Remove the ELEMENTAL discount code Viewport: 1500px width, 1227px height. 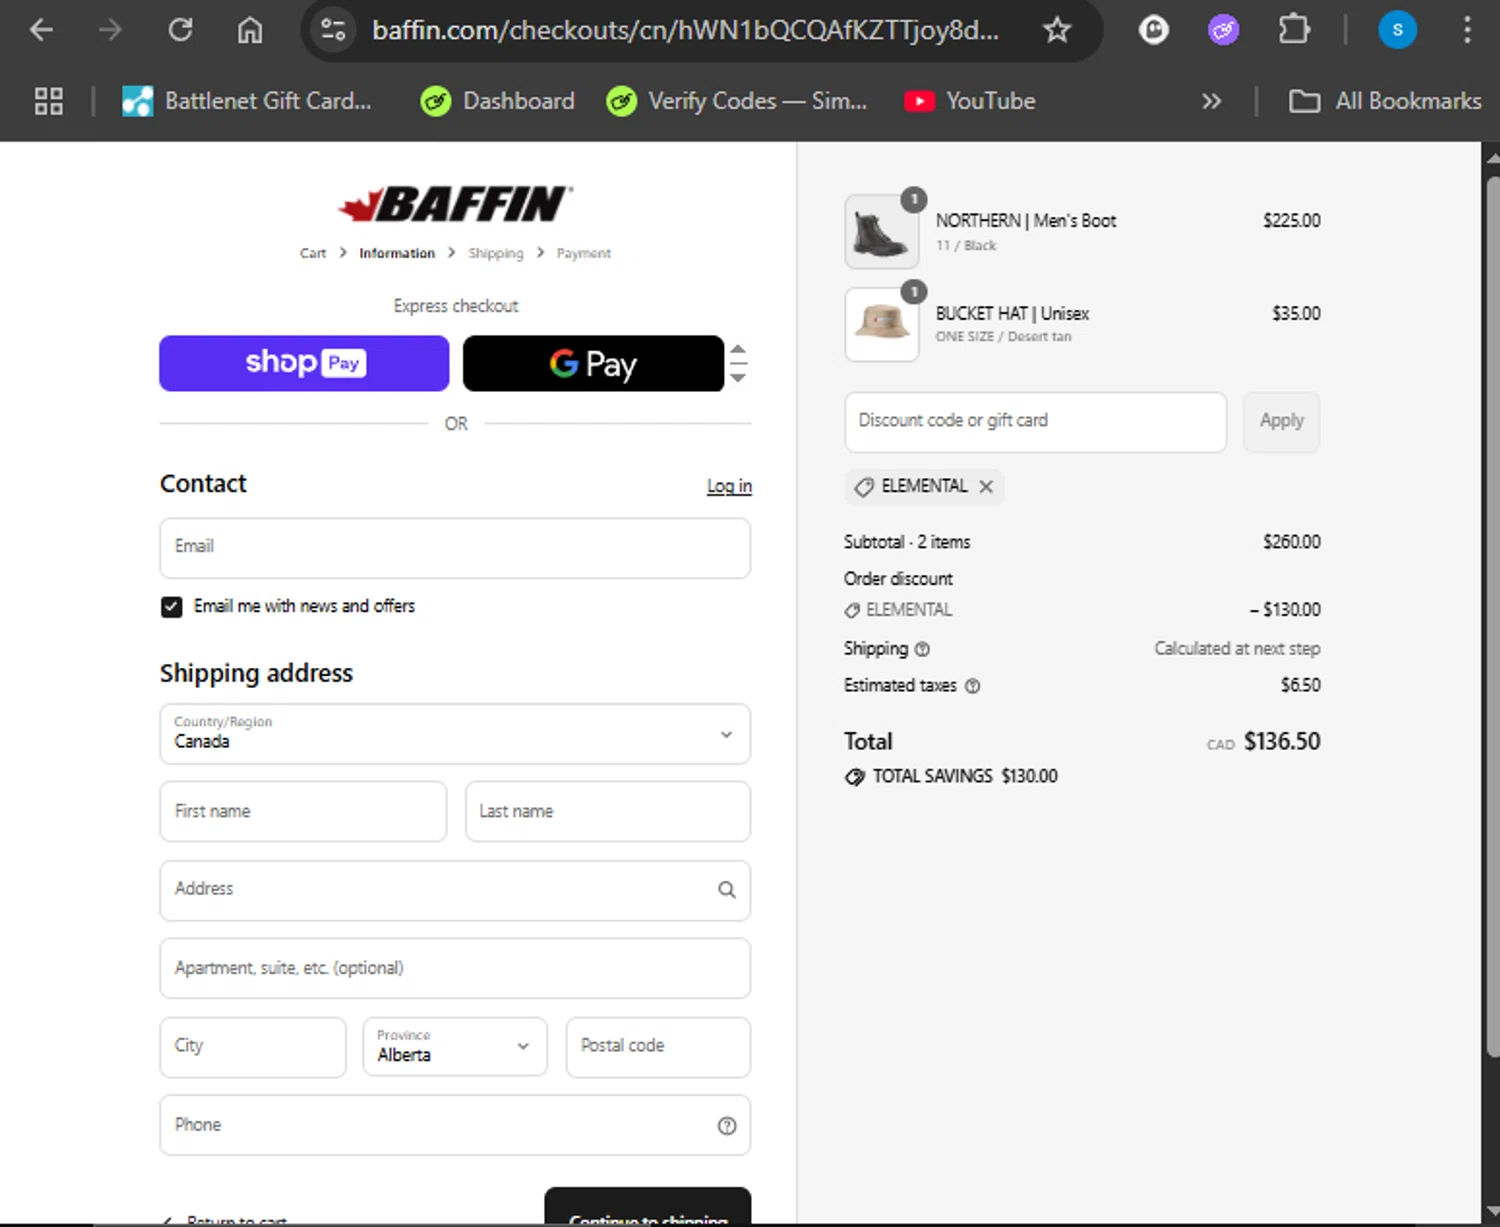(986, 487)
